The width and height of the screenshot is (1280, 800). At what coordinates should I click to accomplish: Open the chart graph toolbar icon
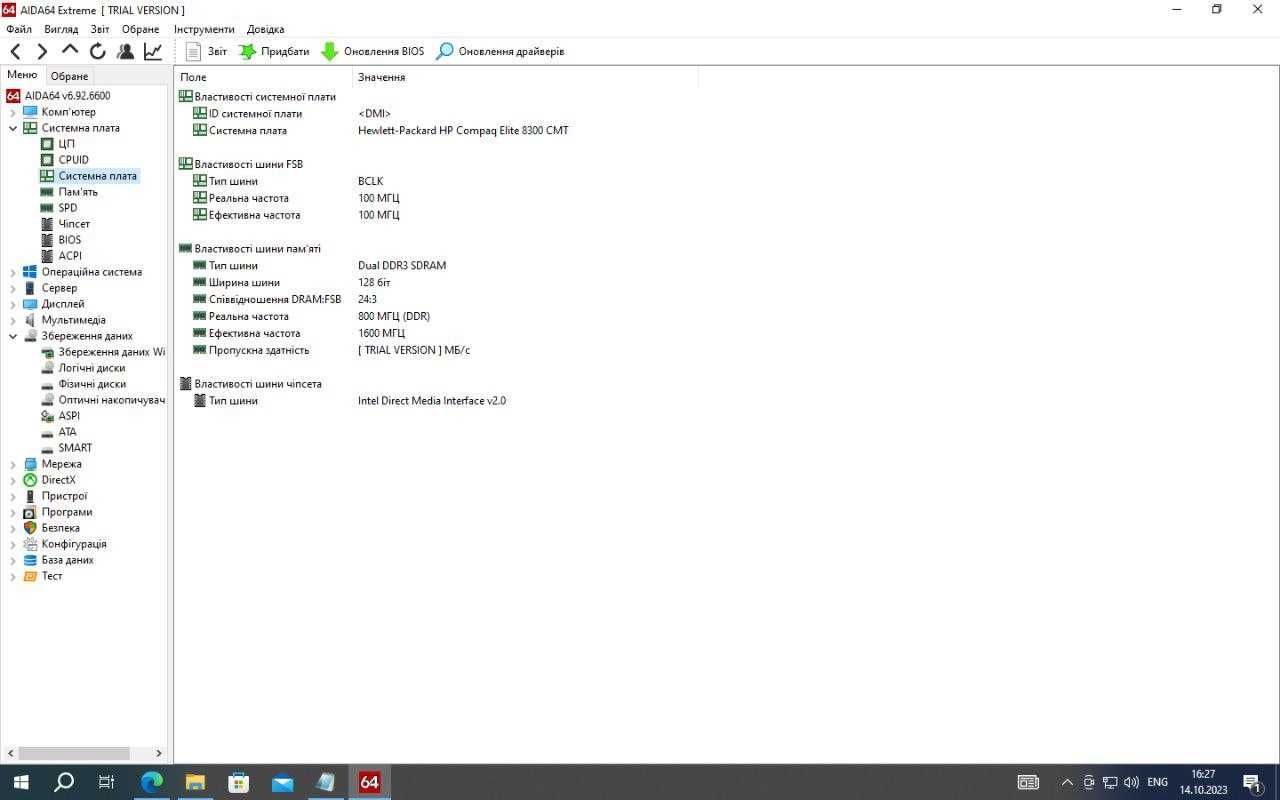point(153,51)
